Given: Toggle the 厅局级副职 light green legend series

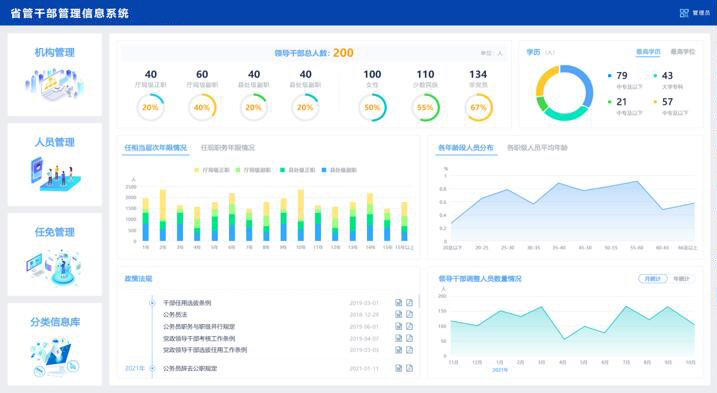Looking at the screenshot, I should click(x=252, y=170).
